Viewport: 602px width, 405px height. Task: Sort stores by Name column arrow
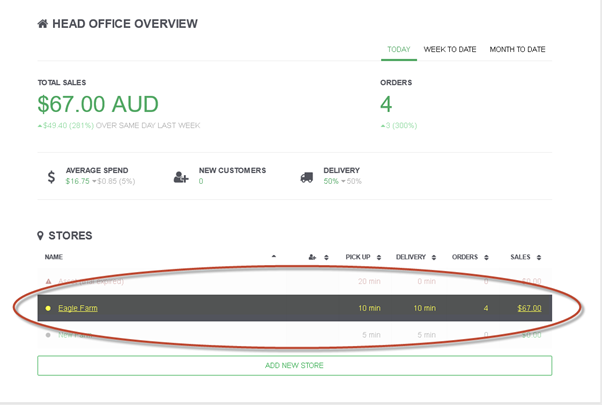click(274, 257)
